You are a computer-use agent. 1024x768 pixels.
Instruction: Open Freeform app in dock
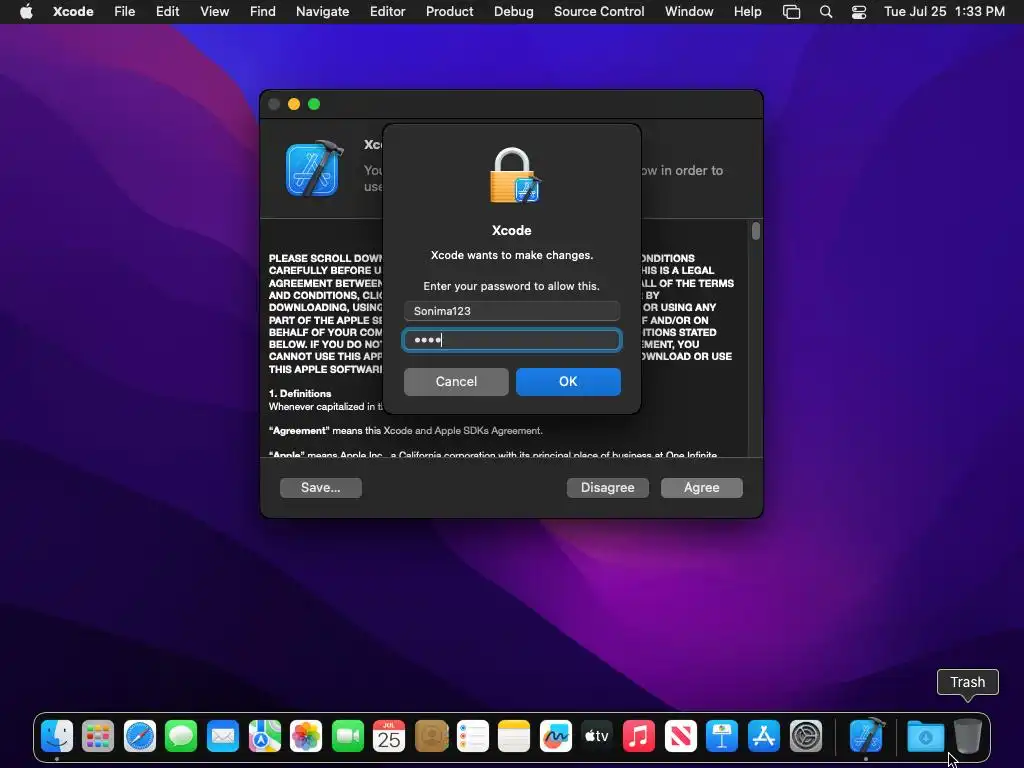click(x=556, y=736)
